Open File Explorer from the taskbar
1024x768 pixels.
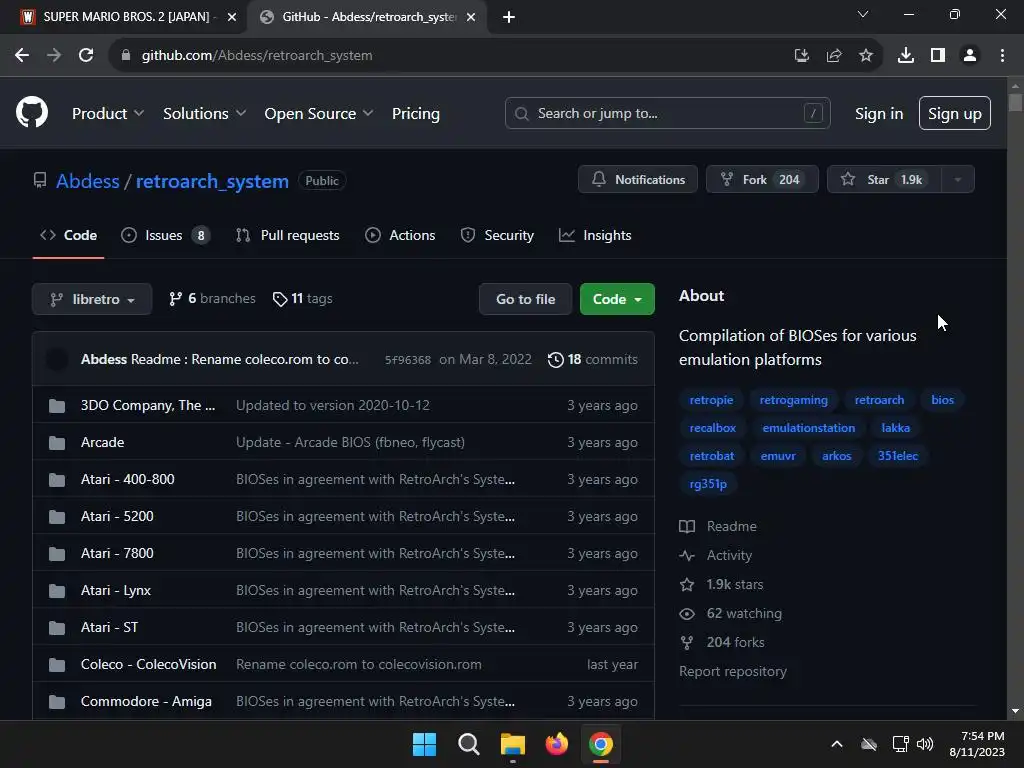[513, 744]
